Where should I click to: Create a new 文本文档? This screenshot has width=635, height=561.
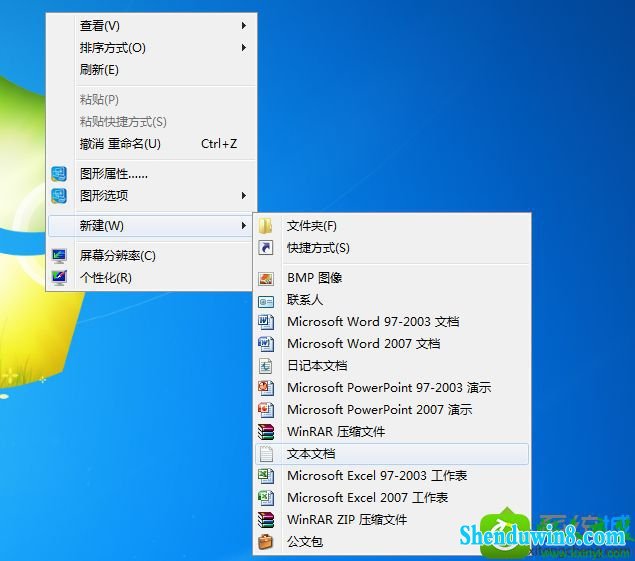[392, 454]
